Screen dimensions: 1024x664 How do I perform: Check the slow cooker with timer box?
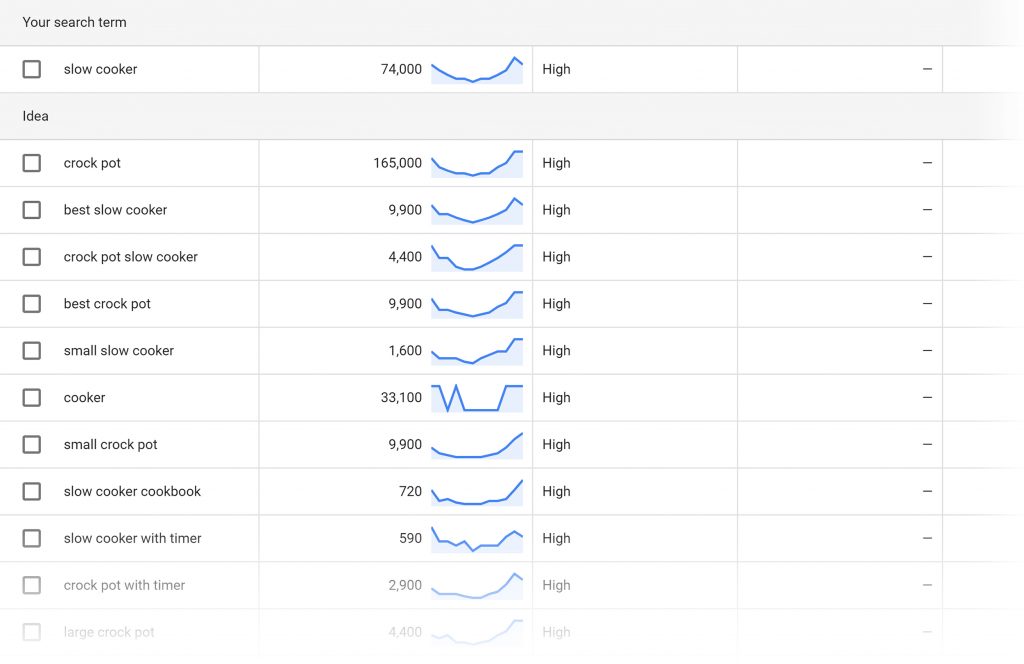tap(31, 539)
